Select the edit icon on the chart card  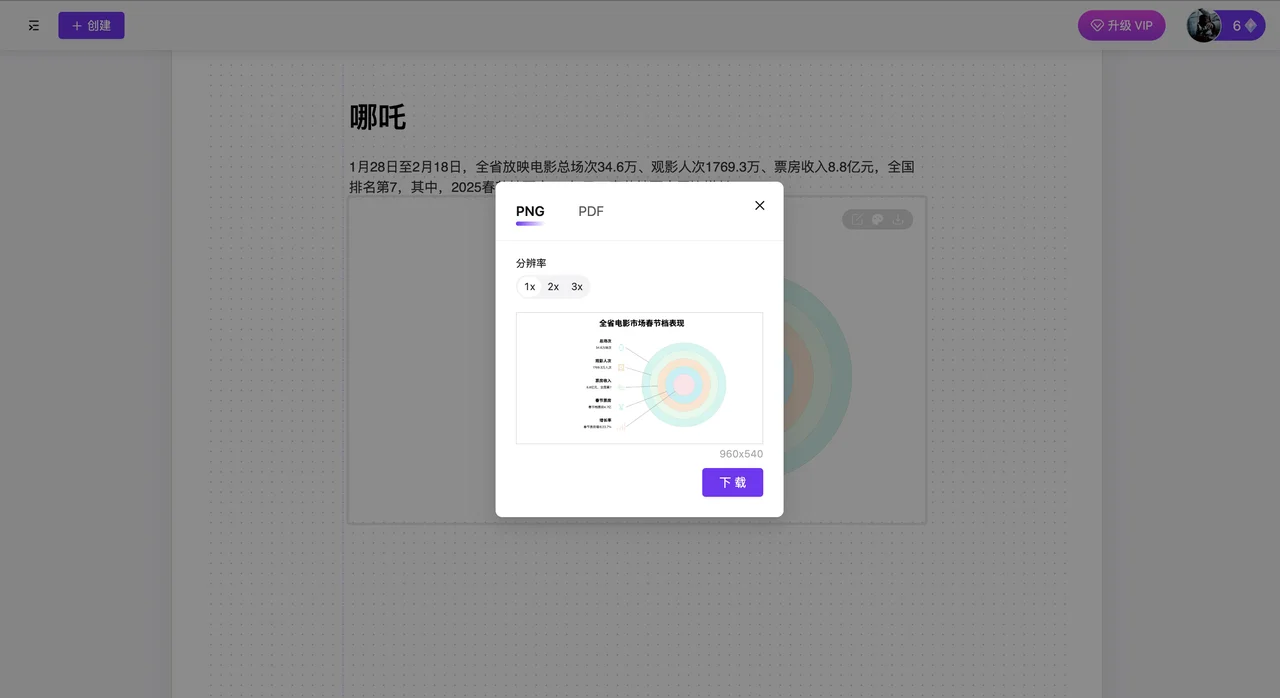pos(856,218)
